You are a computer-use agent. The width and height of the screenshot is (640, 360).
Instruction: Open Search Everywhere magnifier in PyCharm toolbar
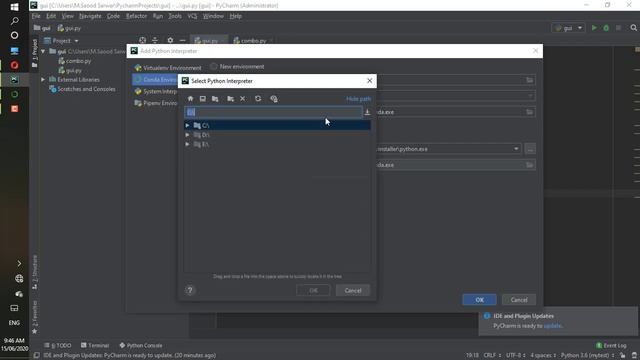(x=633, y=28)
